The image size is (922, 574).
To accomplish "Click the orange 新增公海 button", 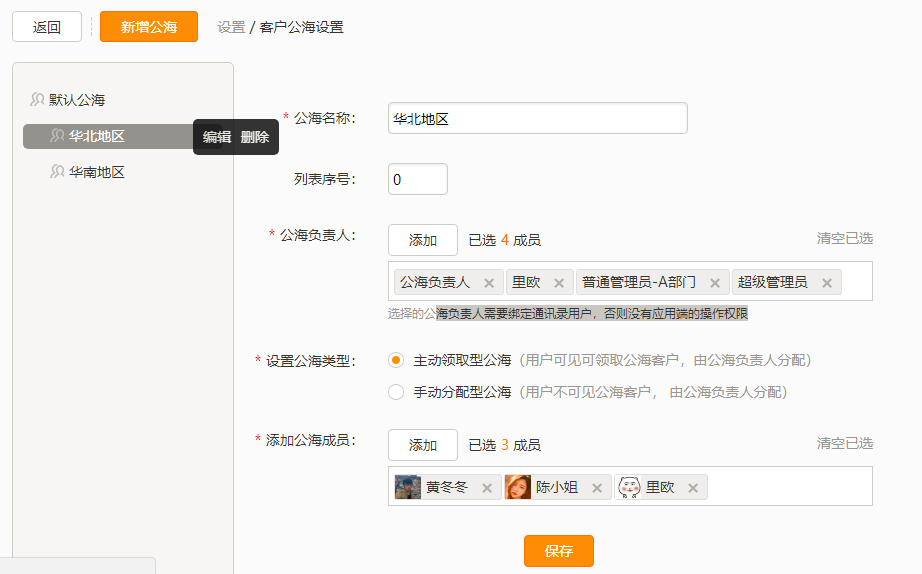I will tap(149, 27).
